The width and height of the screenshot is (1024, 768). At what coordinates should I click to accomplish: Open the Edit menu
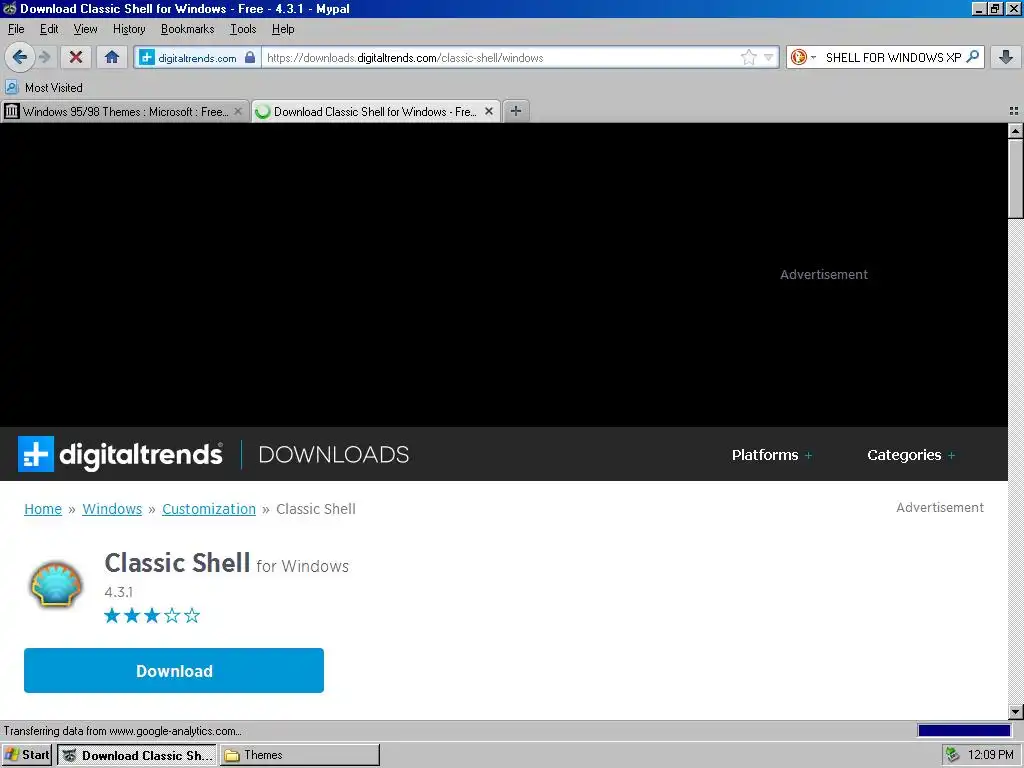click(x=49, y=29)
